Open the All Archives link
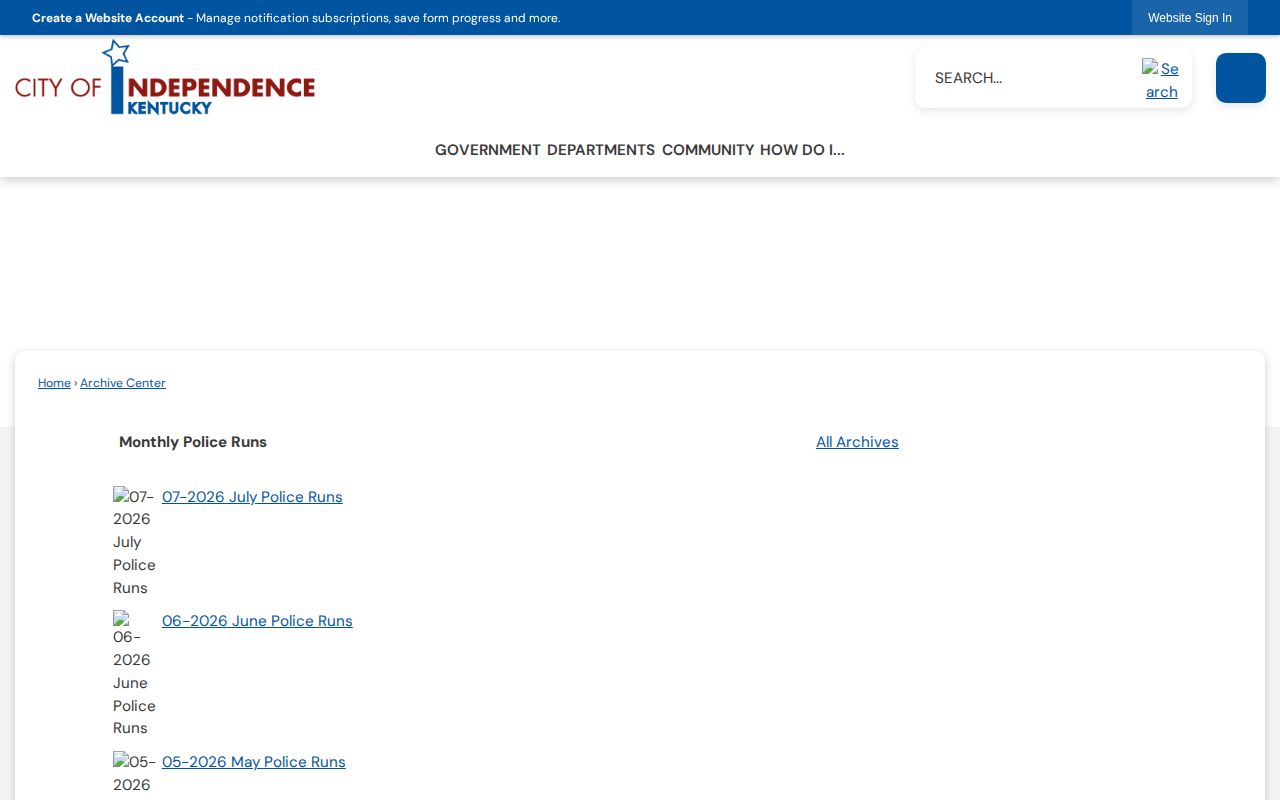 point(857,442)
